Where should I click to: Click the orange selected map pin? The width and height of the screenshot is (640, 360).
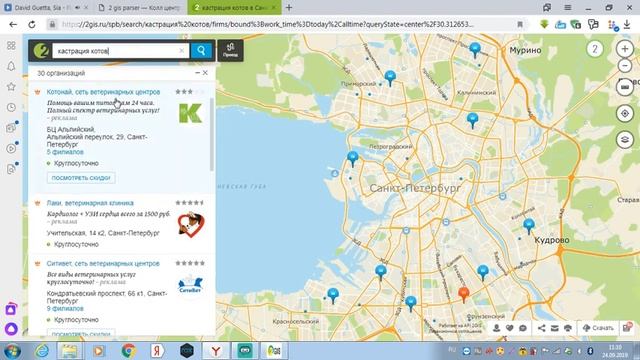pyautogui.click(x=463, y=294)
